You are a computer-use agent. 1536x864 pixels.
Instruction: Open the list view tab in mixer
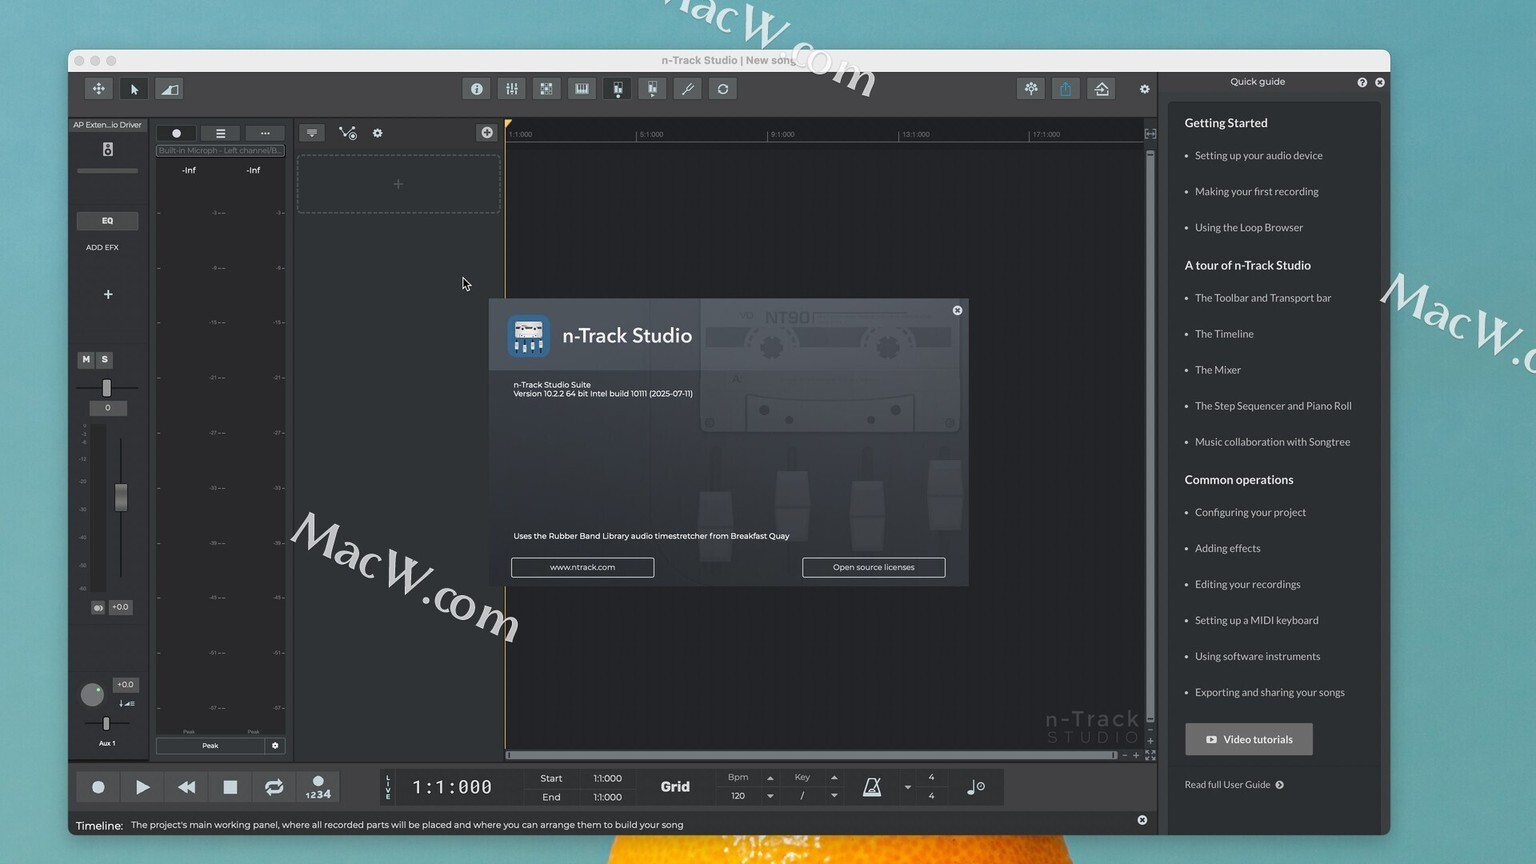click(220, 133)
